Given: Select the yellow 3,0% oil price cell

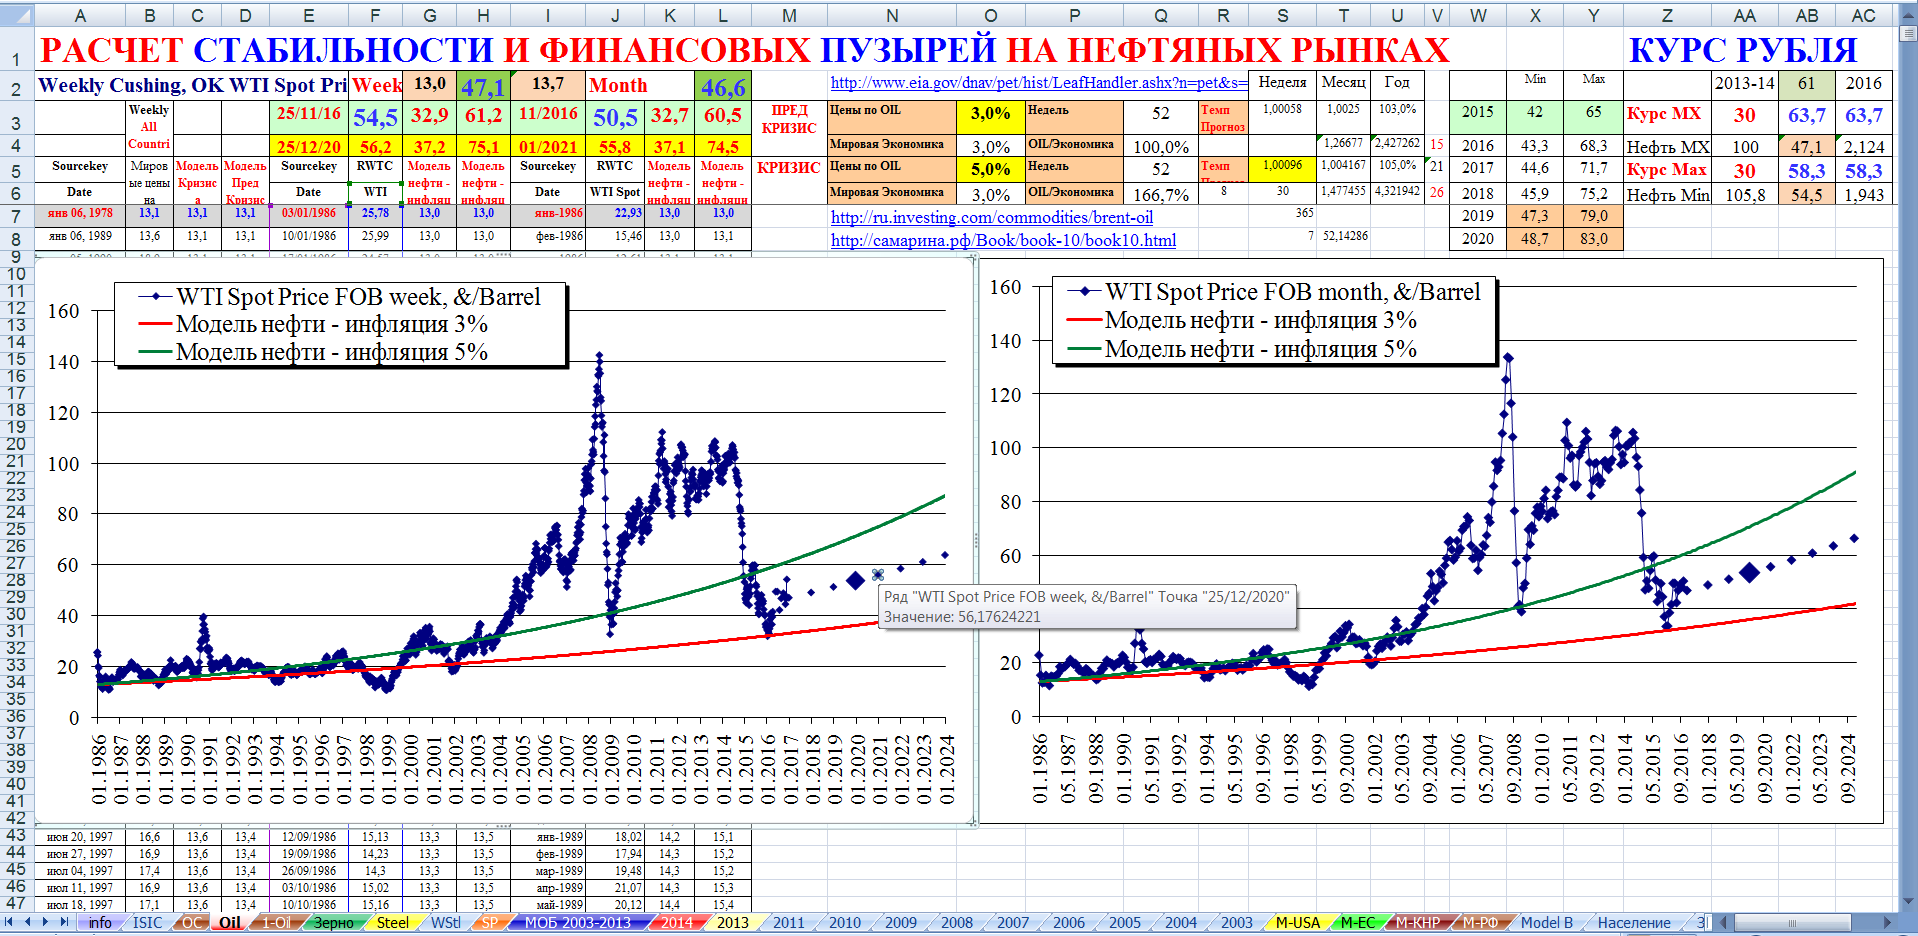Looking at the screenshot, I should (x=990, y=114).
